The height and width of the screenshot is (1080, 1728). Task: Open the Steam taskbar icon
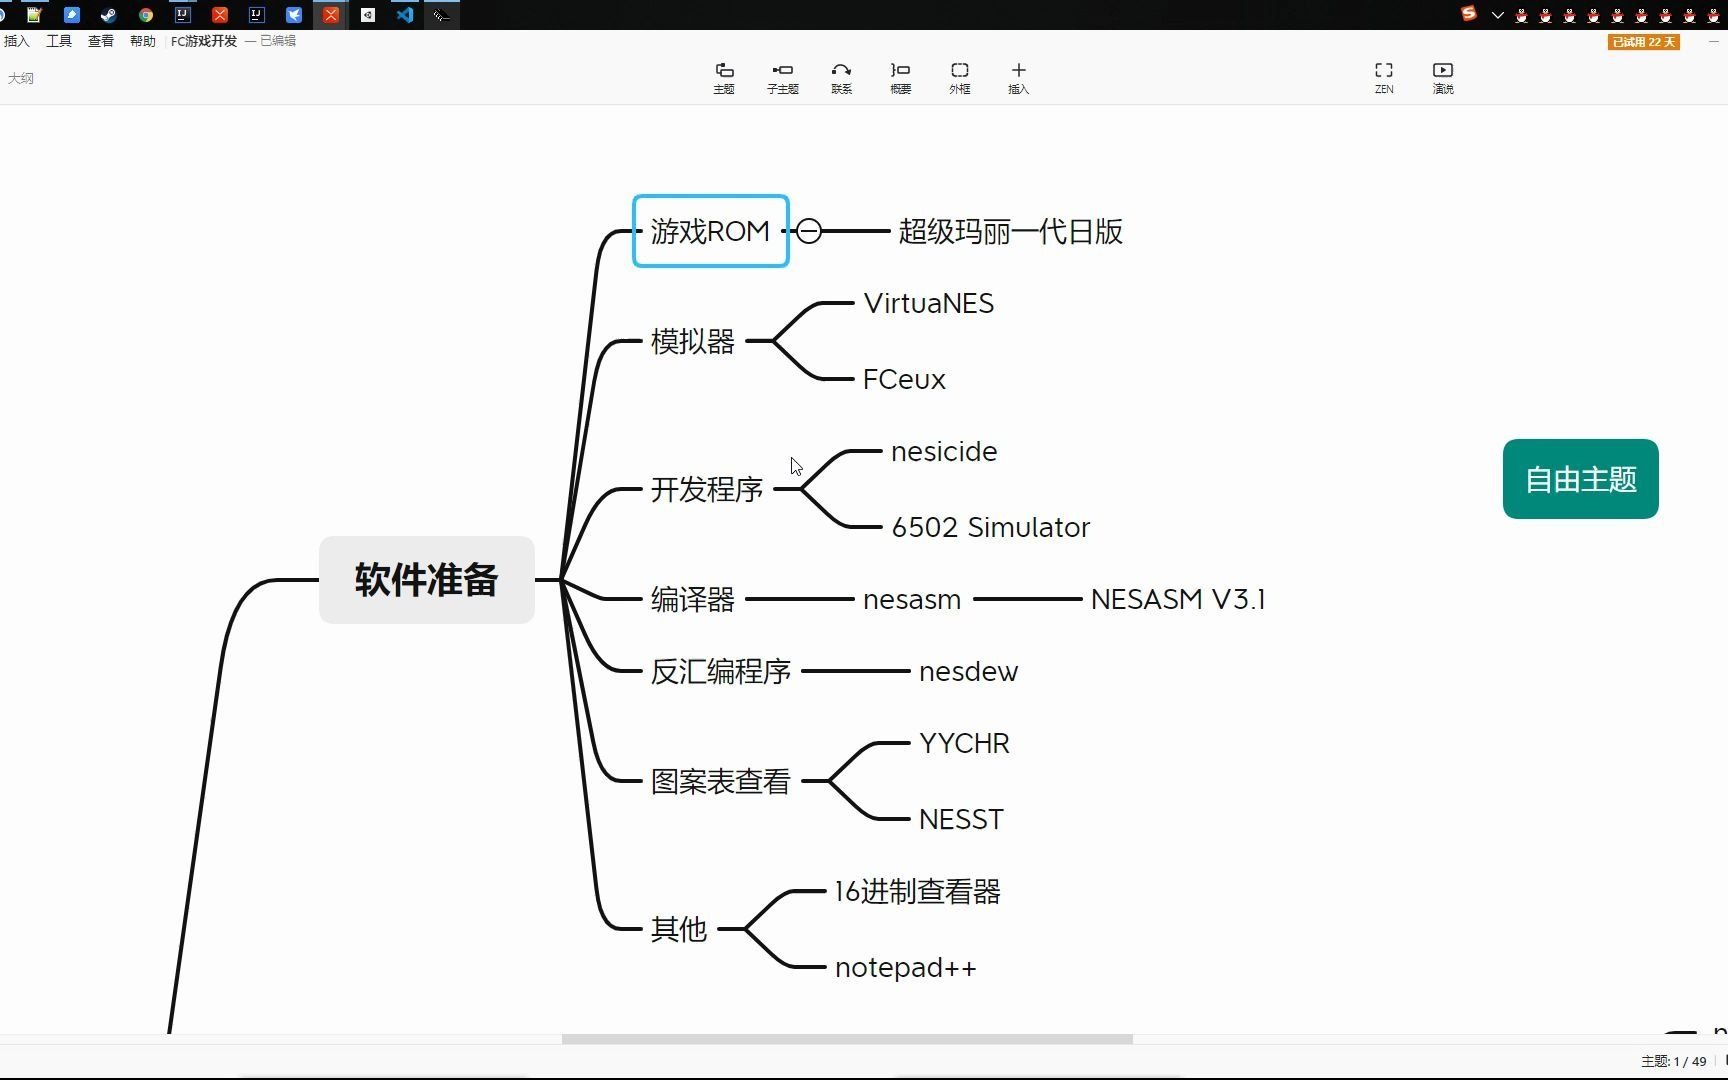pos(109,15)
